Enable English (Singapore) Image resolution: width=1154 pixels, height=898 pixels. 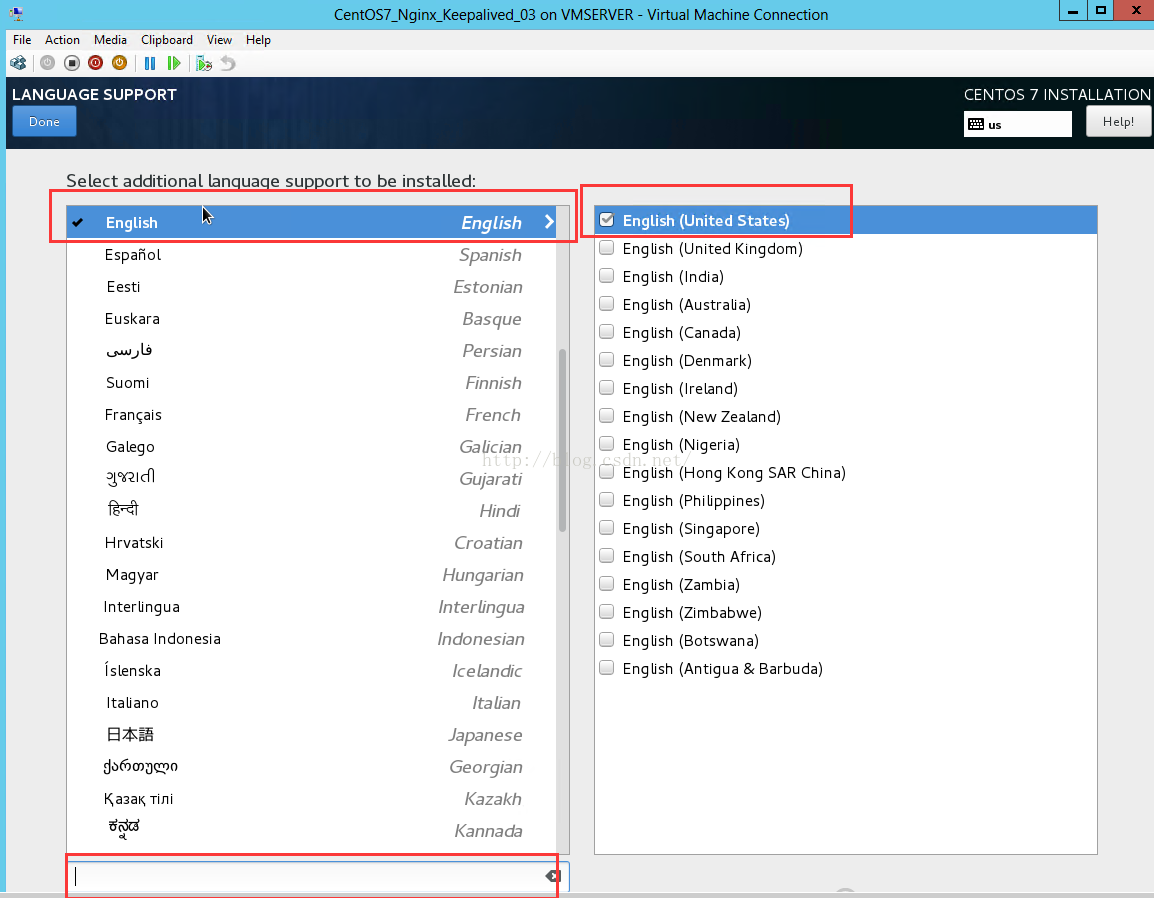point(606,527)
